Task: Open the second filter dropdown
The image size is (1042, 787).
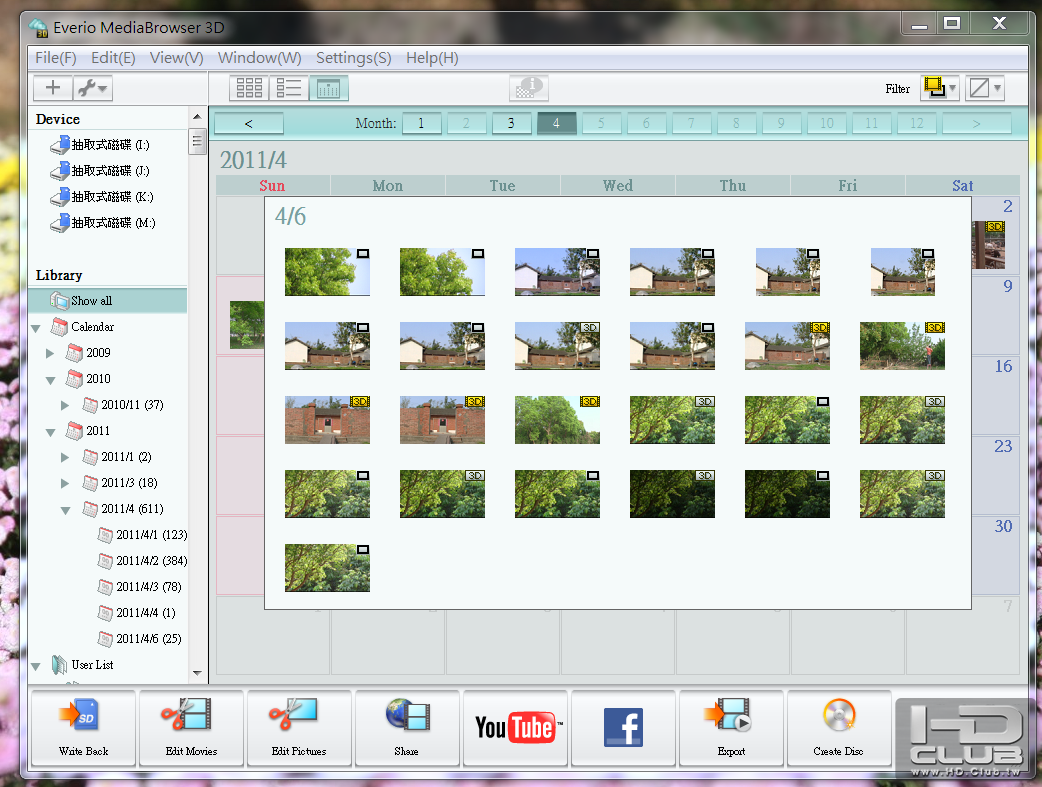Action: [984, 88]
